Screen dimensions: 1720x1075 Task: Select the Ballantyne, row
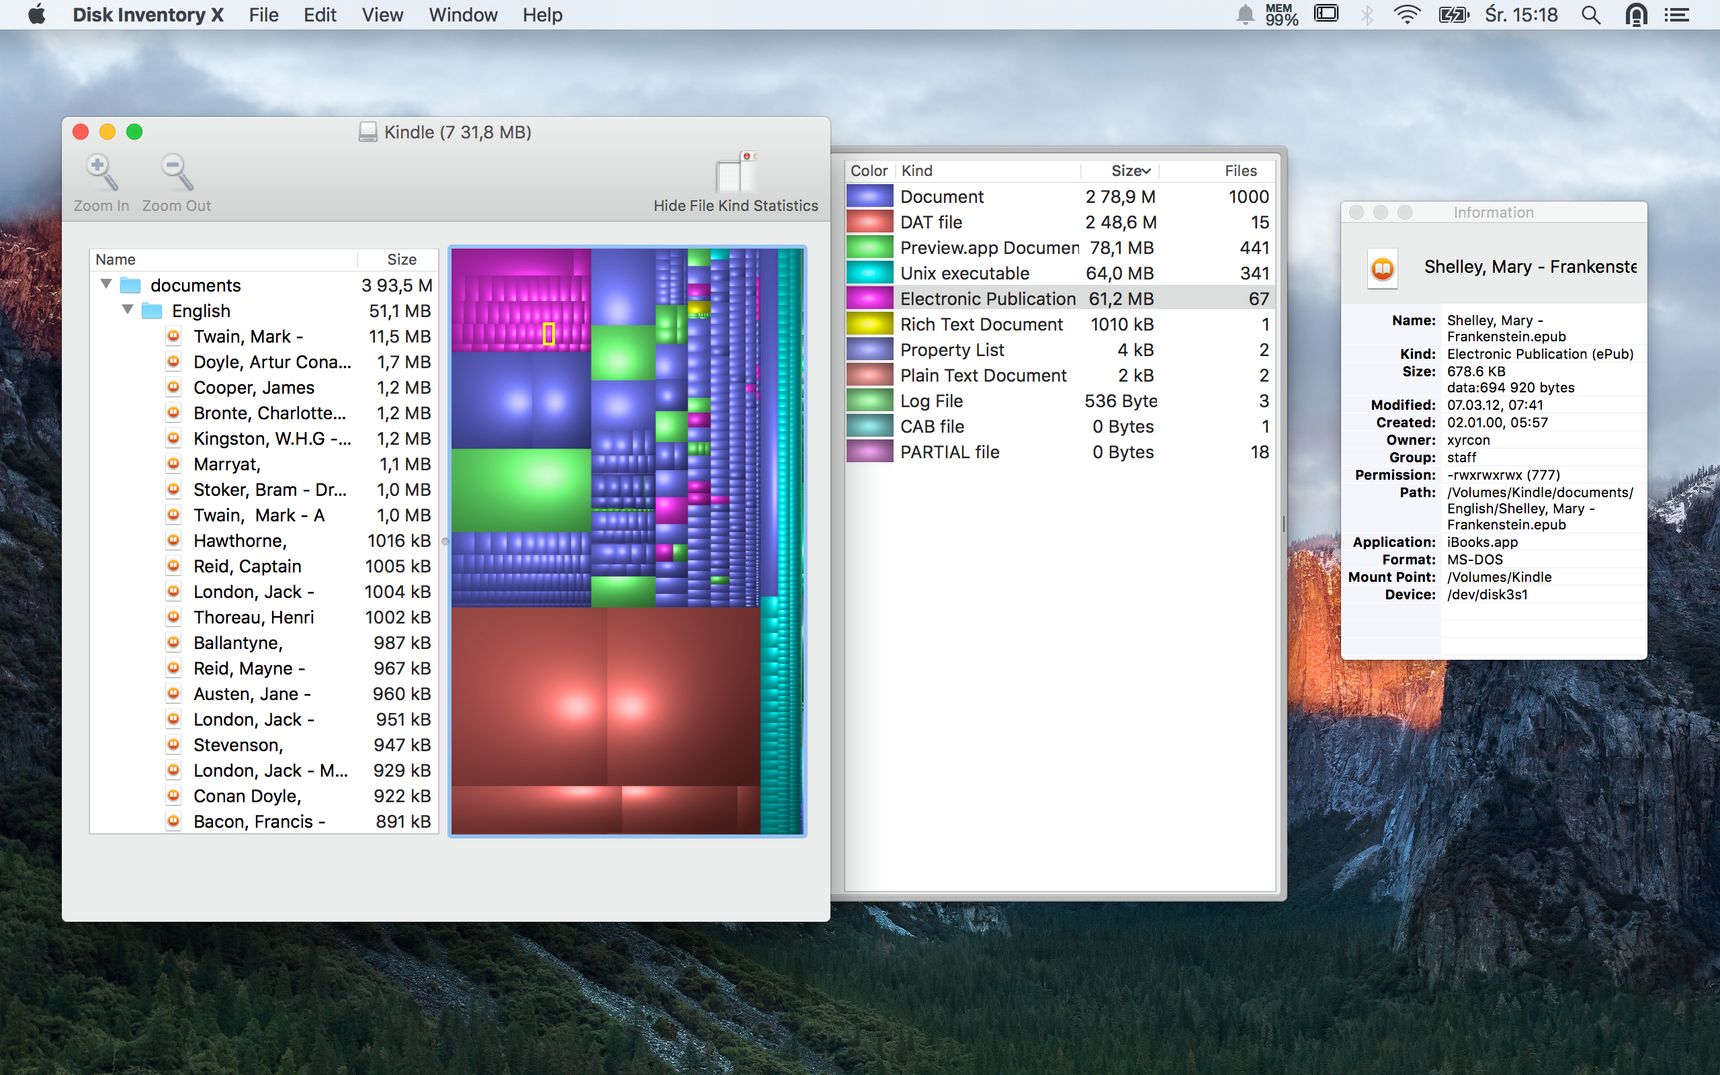coord(264,643)
